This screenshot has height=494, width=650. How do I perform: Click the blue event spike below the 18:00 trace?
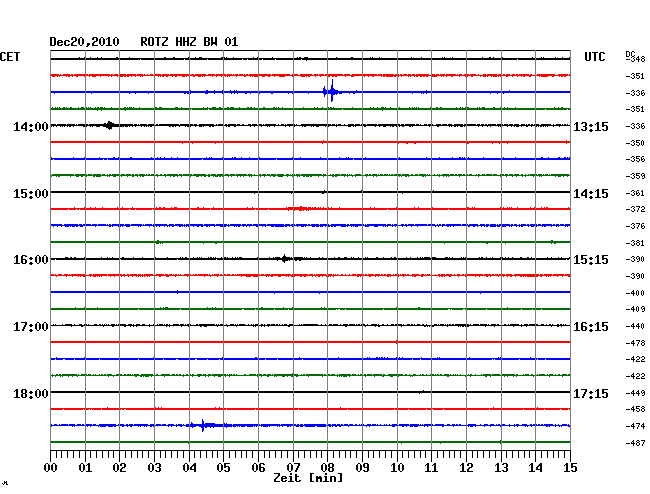(x=203, y=425)
